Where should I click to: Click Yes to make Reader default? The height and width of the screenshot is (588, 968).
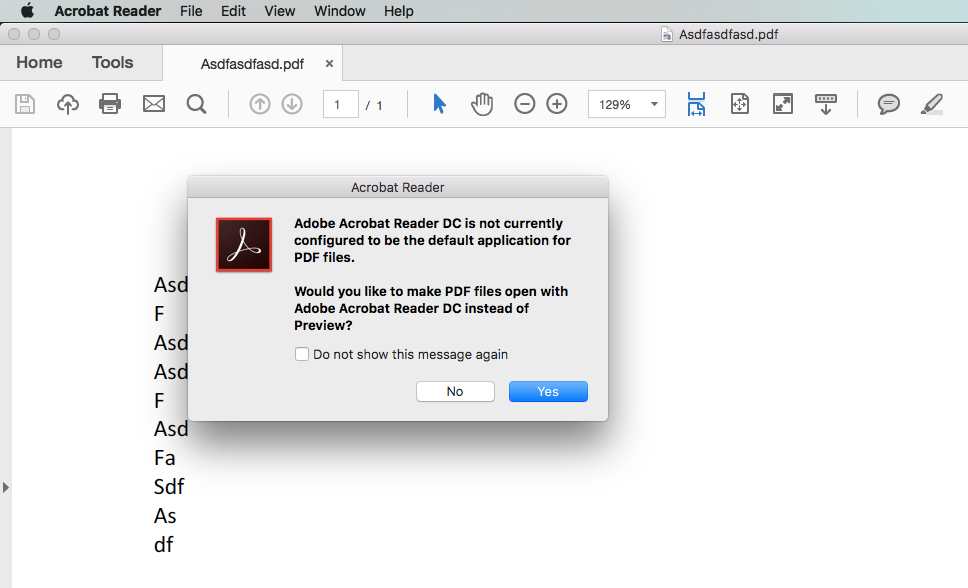548,392
